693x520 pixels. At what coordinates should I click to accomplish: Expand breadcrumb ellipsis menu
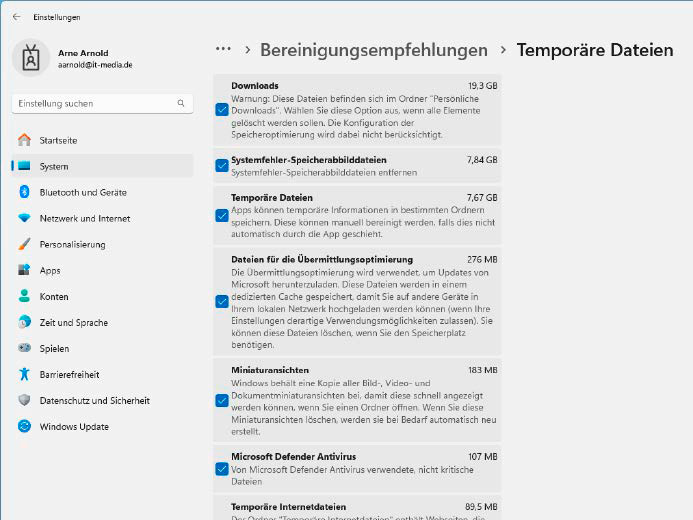tap(223, 49)
